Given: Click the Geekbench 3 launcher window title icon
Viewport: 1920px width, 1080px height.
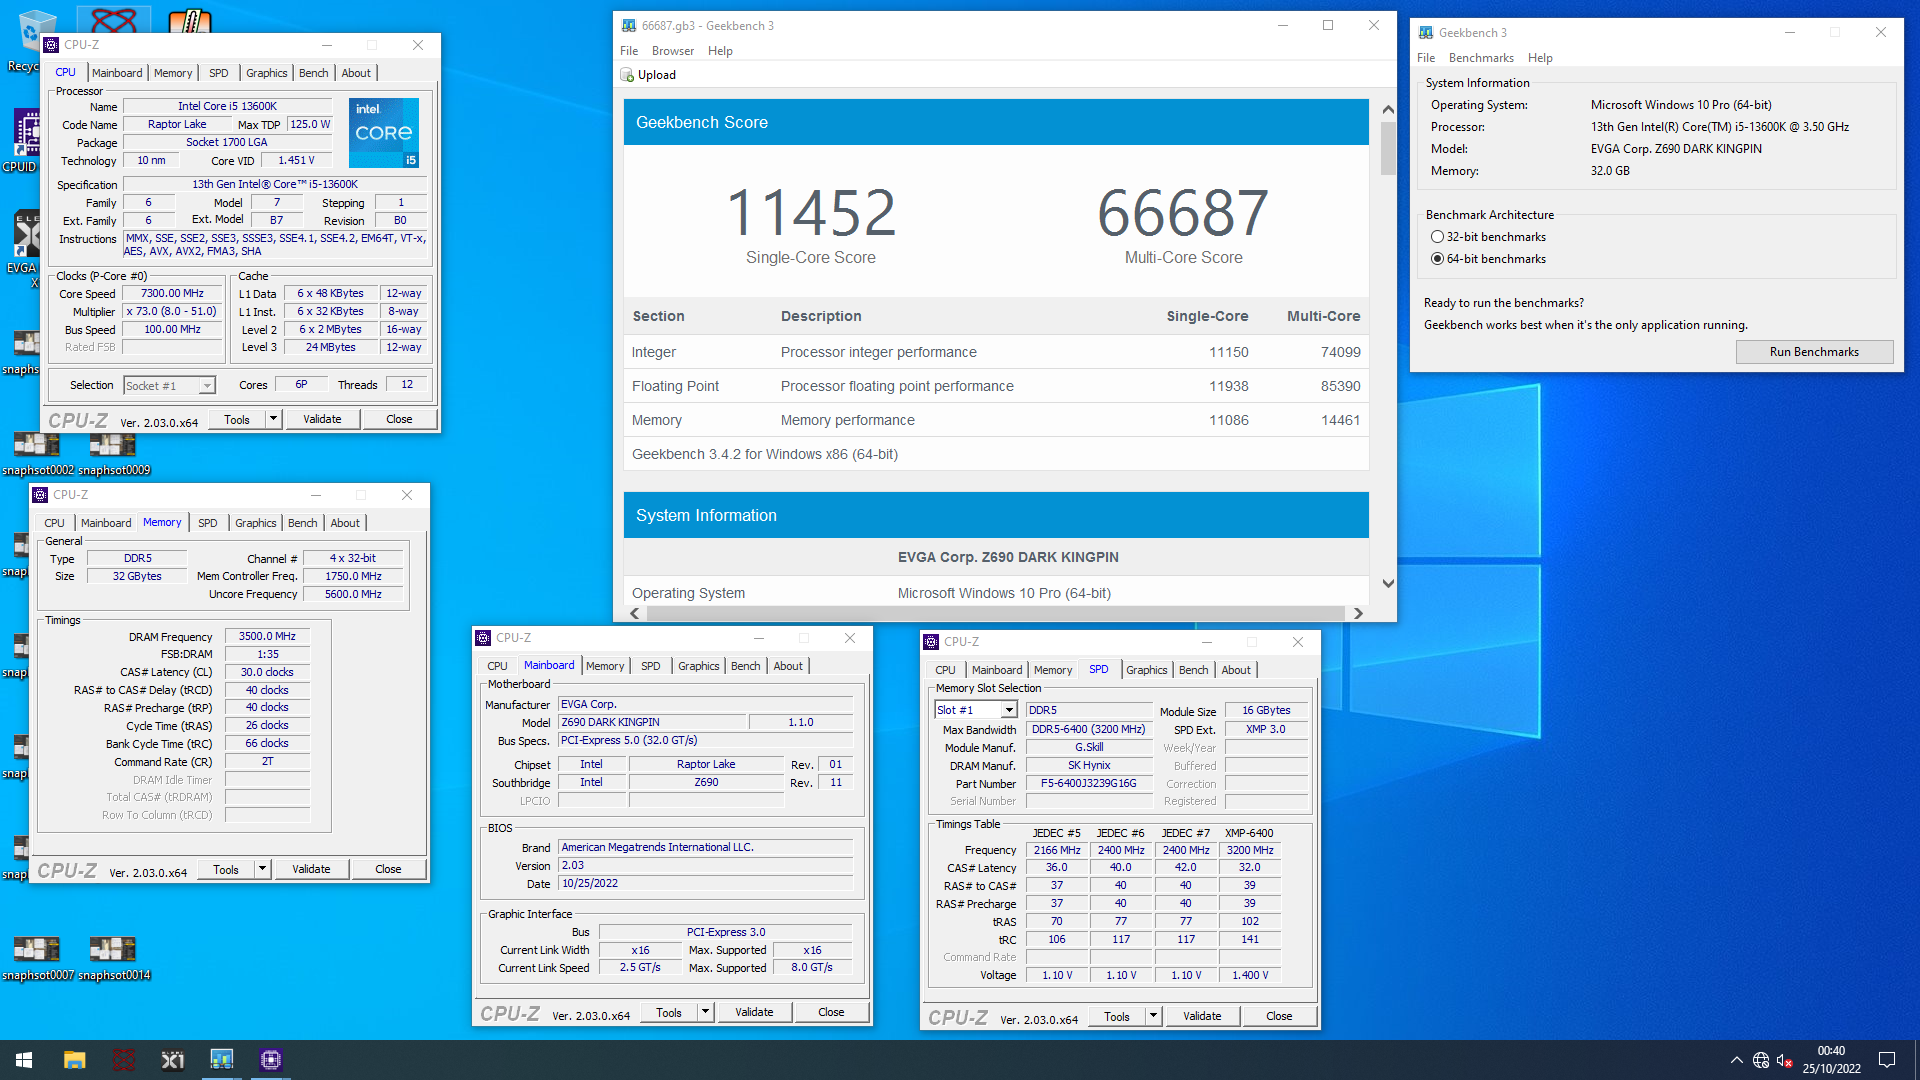Looking at the screenshot, I should pos(1426,33).
